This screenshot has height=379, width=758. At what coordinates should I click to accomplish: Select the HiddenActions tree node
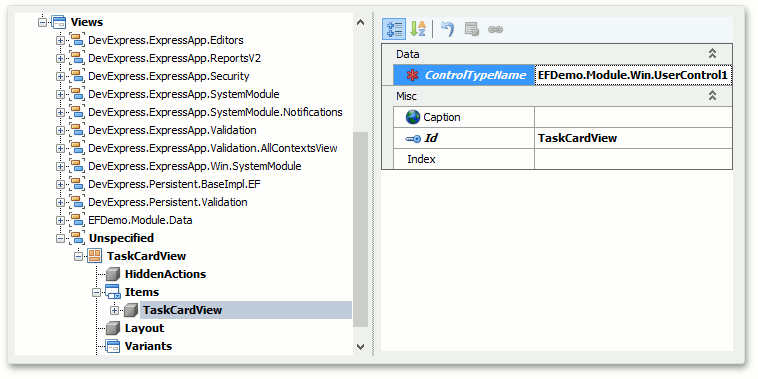point(165,275)
